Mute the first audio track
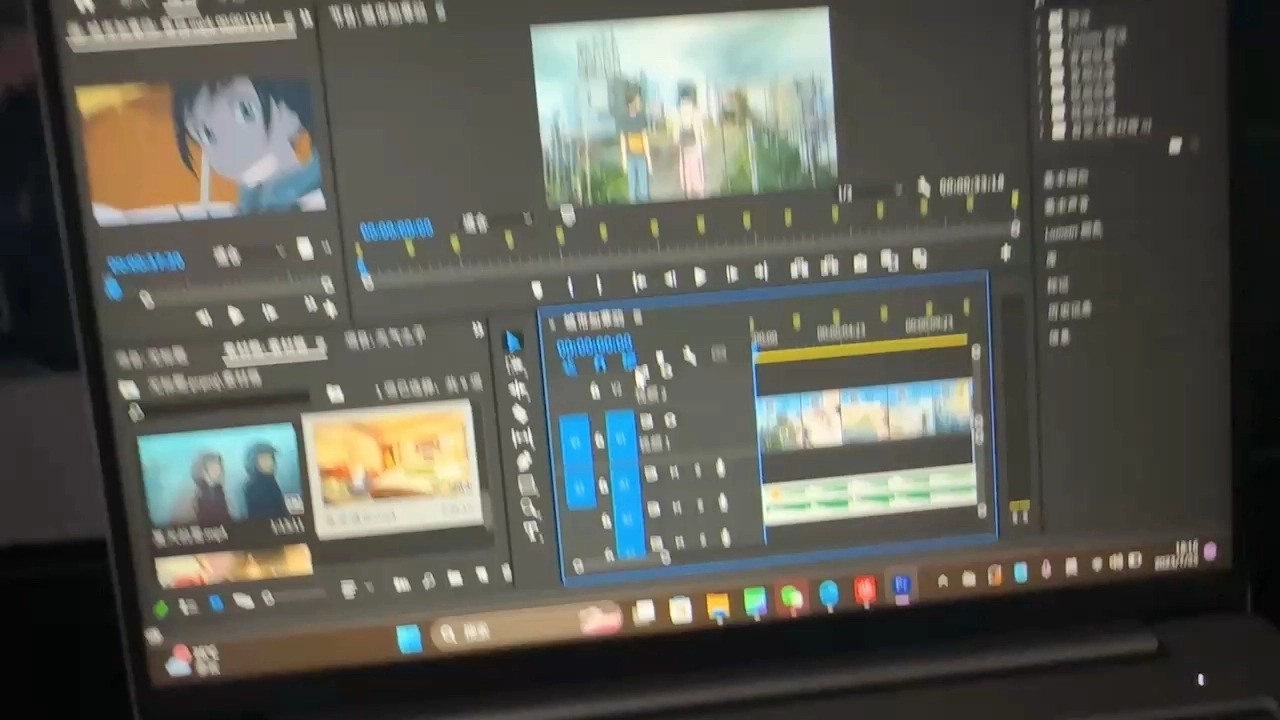Screen dimensions: 1280x720 [x=674, y=472]
